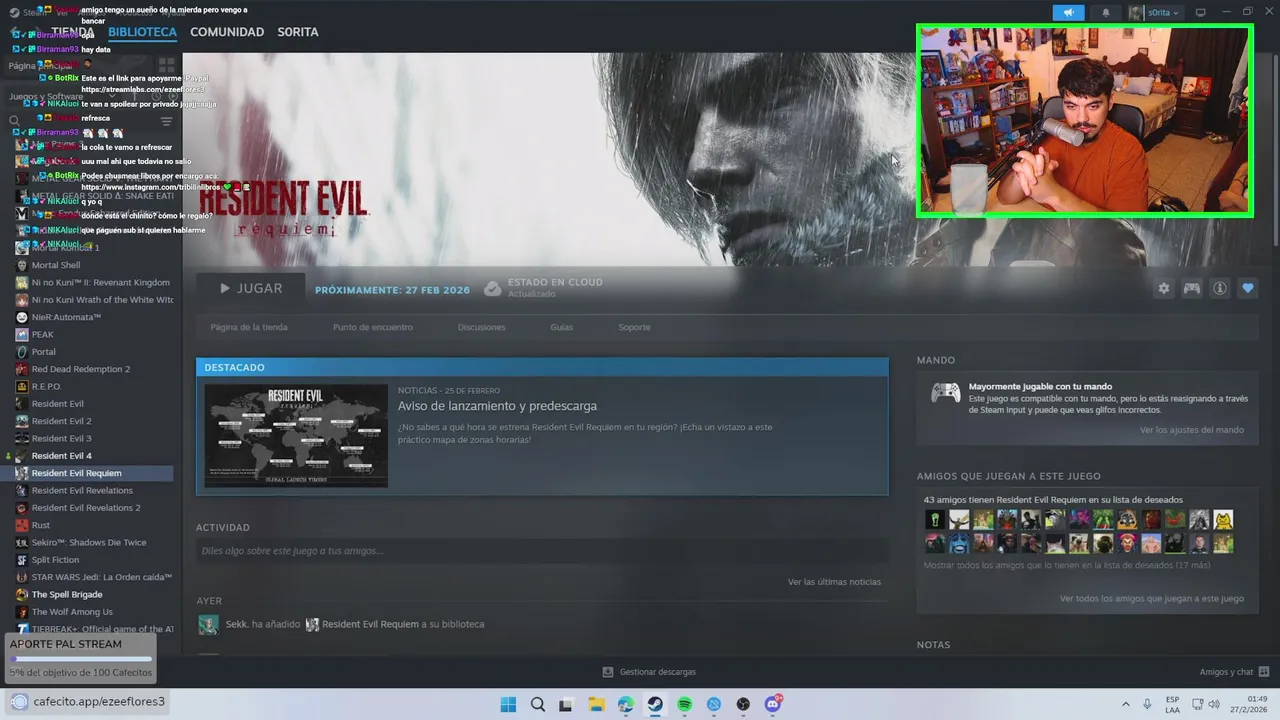This screenshot has width=1280, height=720.
Task: Click the controller settings icon beside the gear
Action: 1191,288
